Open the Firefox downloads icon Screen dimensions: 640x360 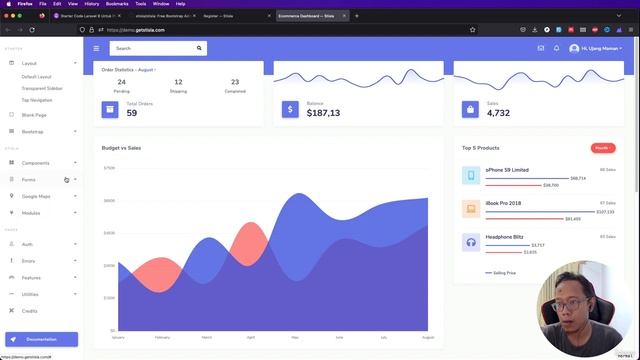pyautogui.click(x=535, y=30)
